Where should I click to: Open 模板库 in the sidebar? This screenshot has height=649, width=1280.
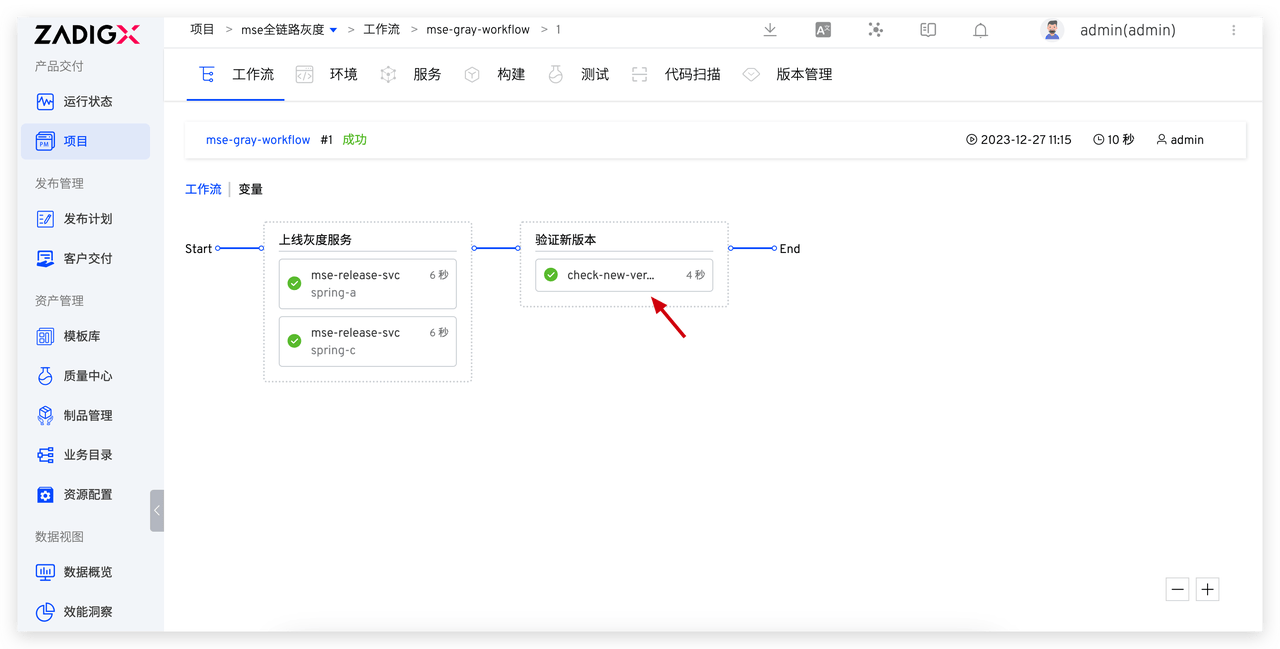[81, 337]
